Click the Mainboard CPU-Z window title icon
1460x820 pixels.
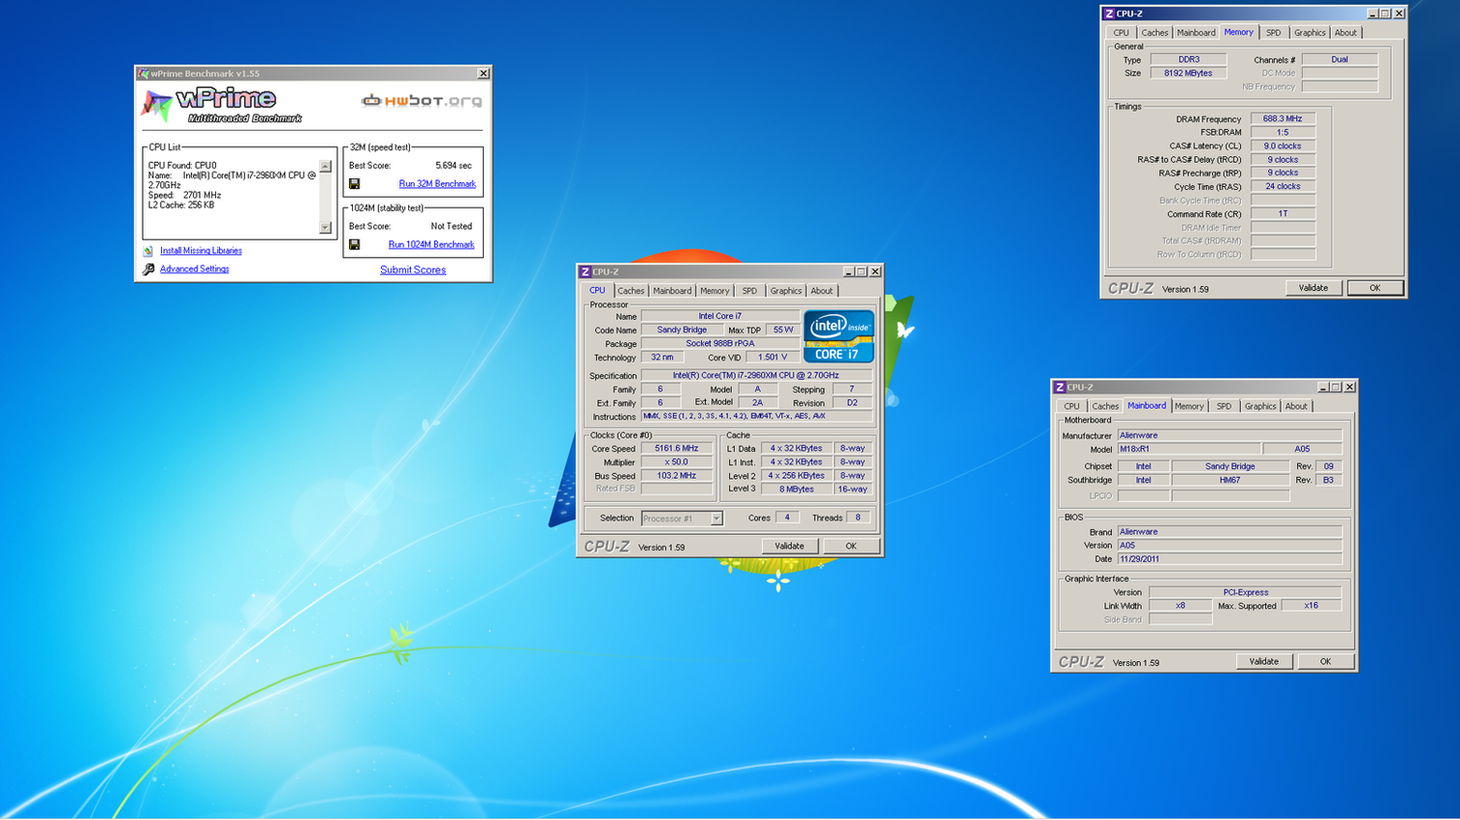(1060, 387)
